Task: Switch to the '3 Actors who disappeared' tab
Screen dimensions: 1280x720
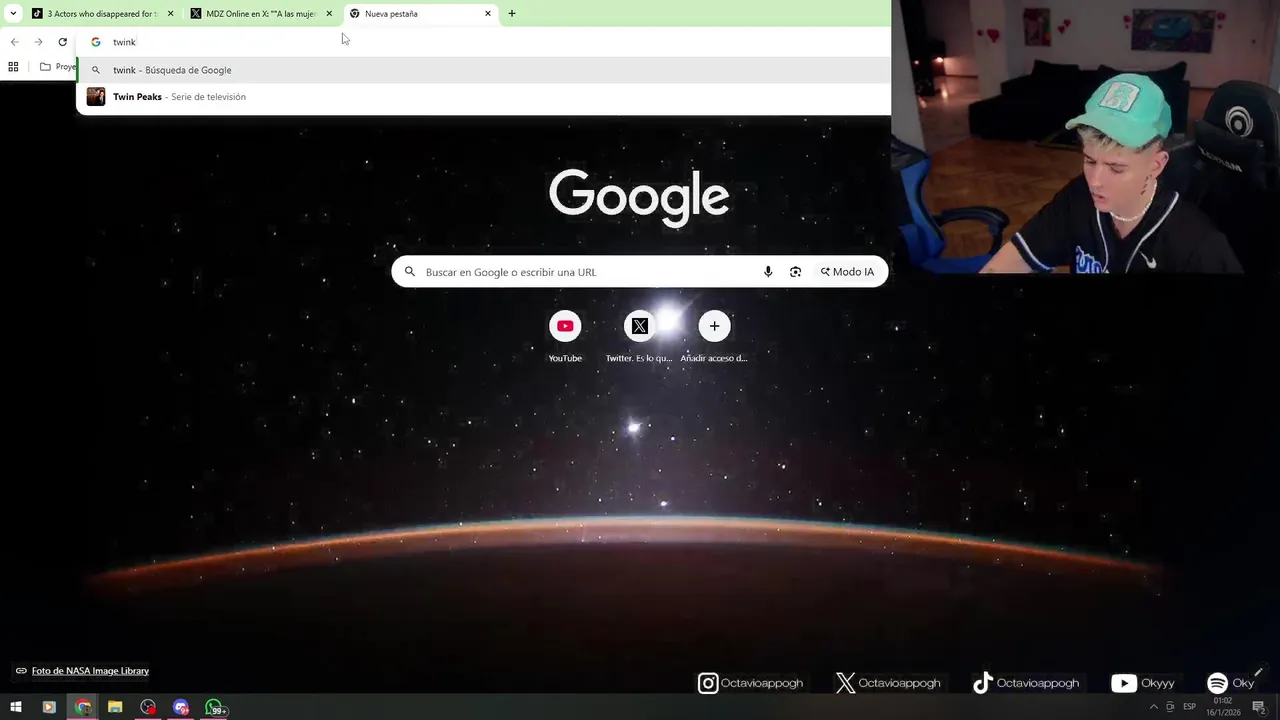Action: (101, 13)
